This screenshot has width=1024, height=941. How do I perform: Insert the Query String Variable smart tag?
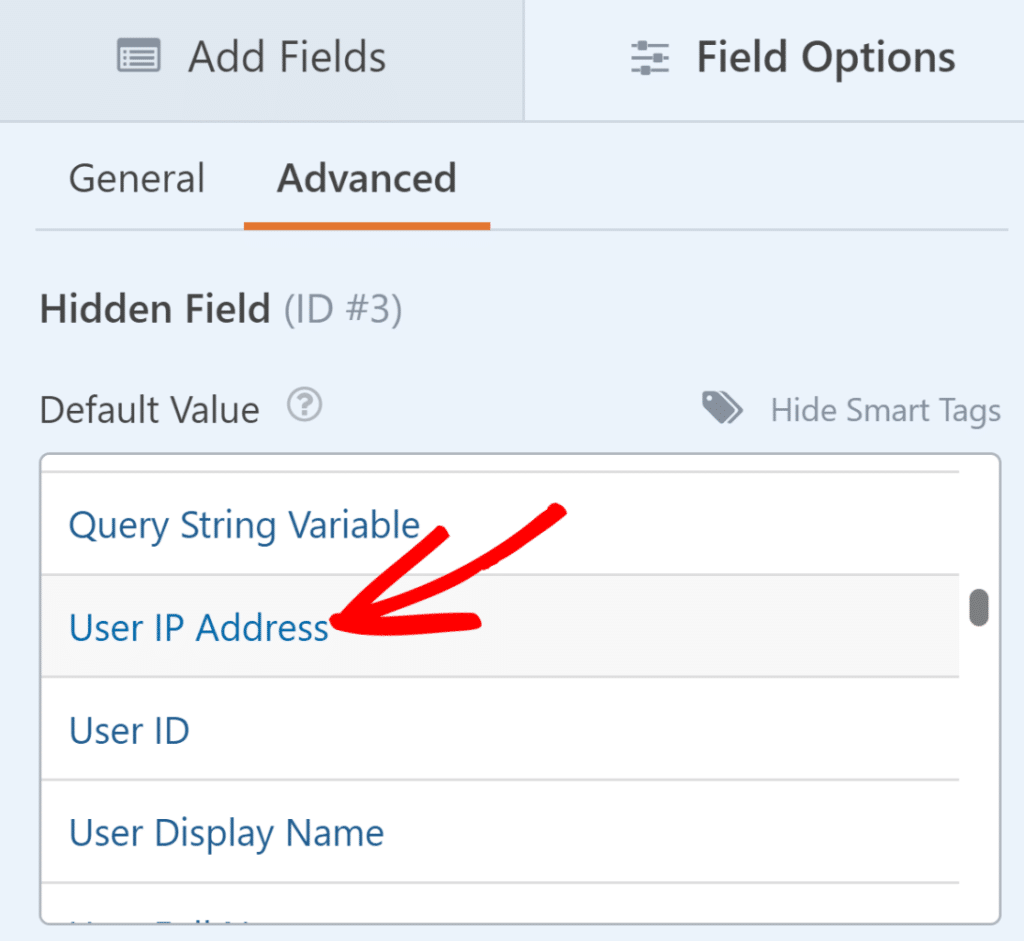[244, 525]
